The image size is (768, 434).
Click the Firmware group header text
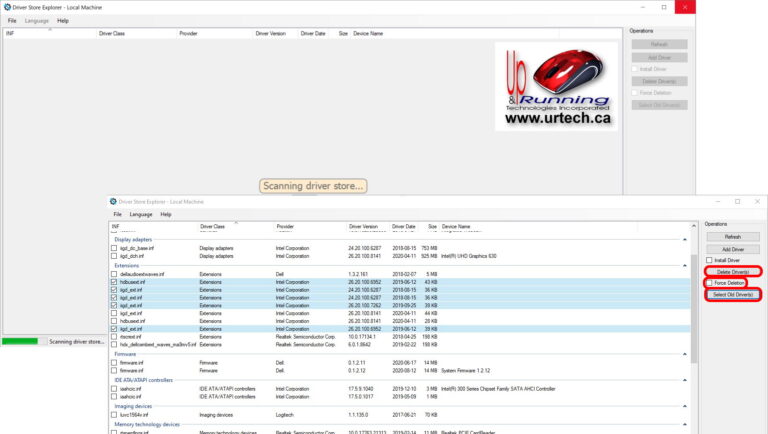125,354
